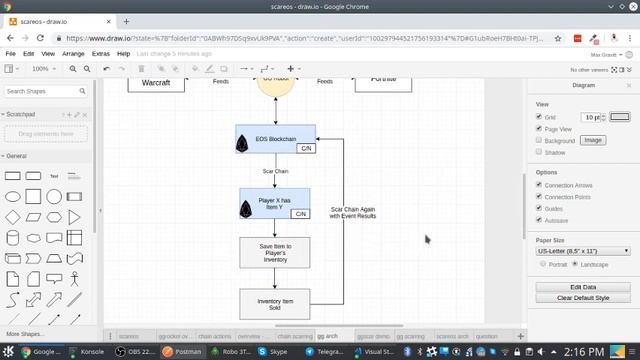
Task: Click the Clear Default Style button
Action: pyautogui.click(x=583, y=298)
